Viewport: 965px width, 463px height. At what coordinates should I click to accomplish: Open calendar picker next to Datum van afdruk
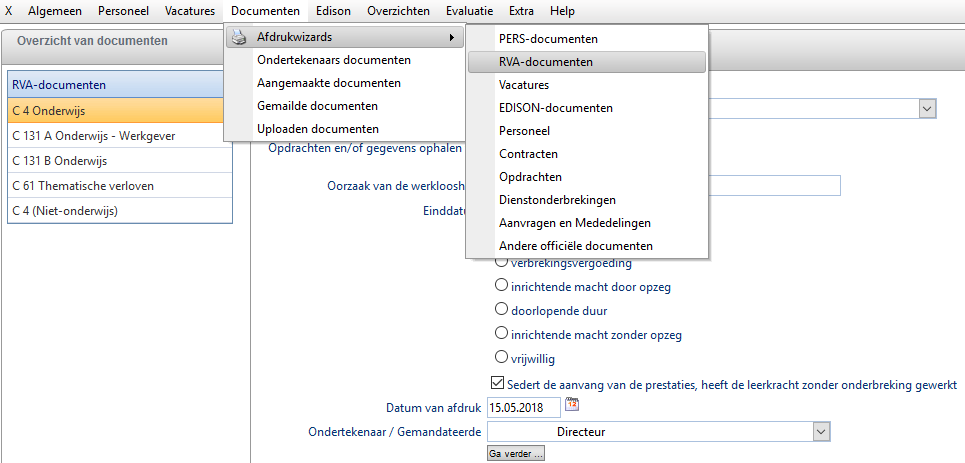point(572,404)
